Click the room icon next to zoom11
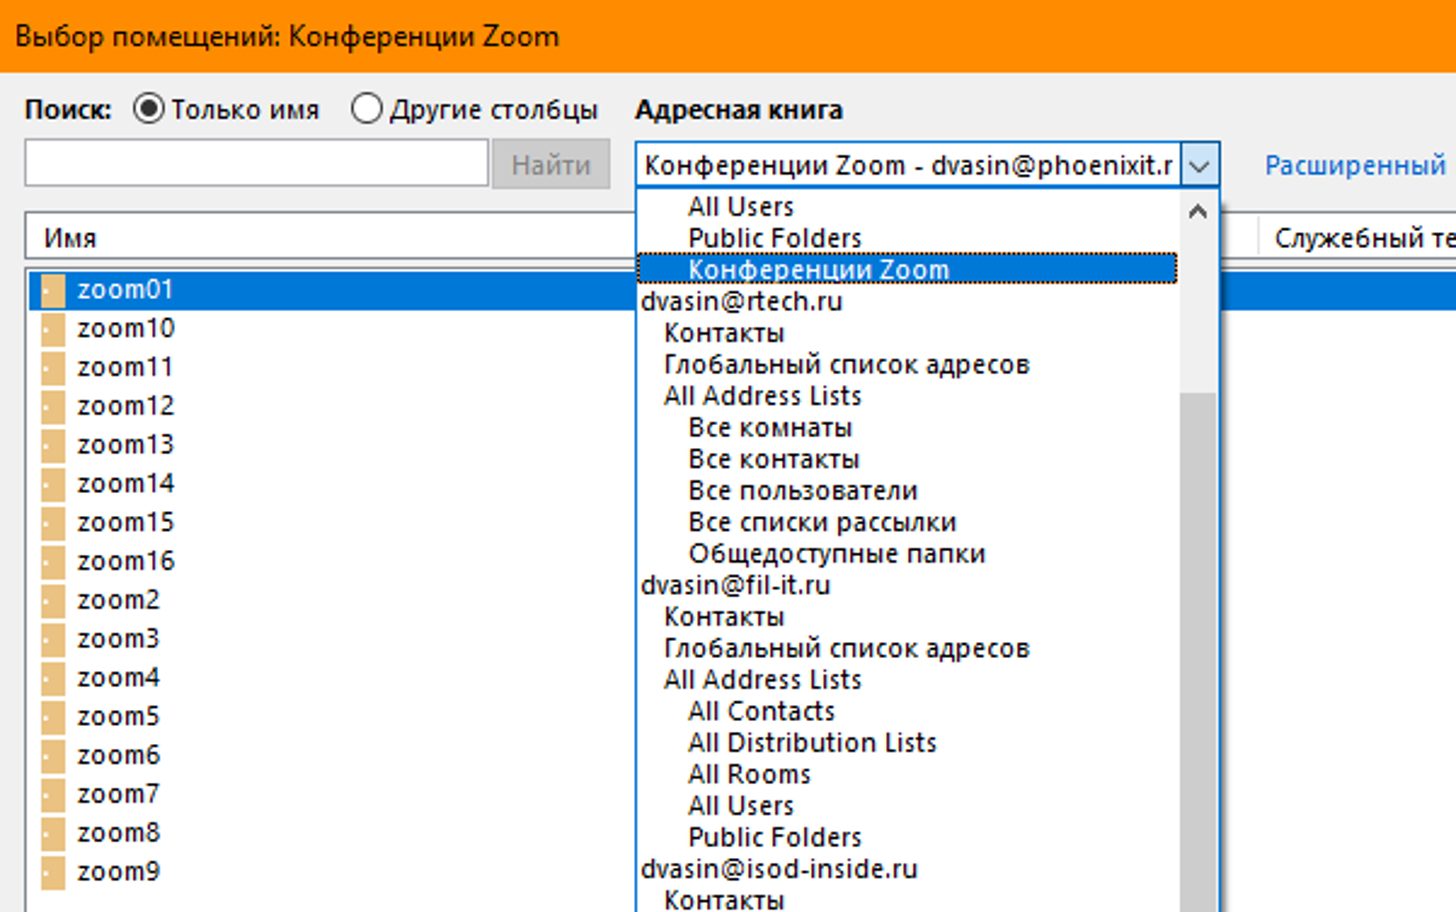1456x912 pixels. click(53, 368)
